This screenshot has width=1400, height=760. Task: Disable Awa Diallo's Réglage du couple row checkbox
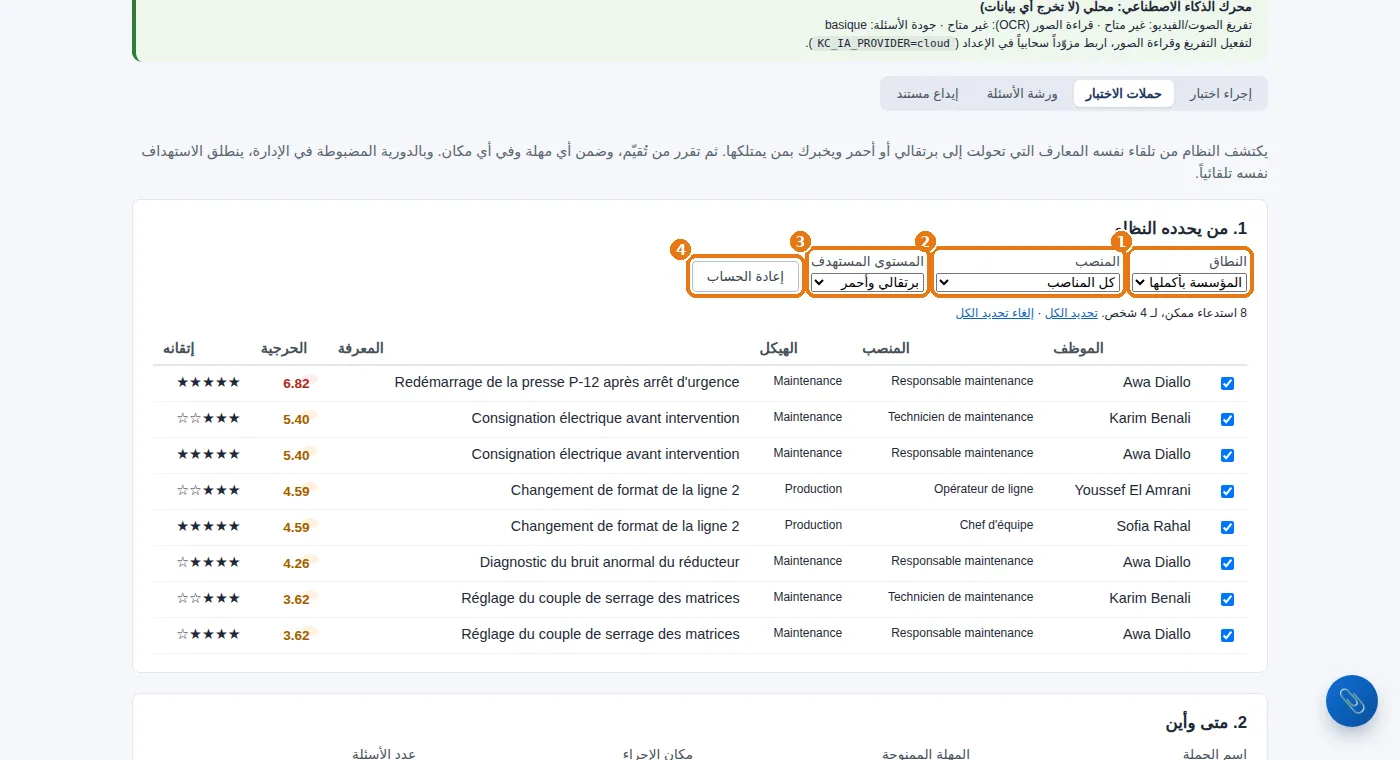point(1227,635)
